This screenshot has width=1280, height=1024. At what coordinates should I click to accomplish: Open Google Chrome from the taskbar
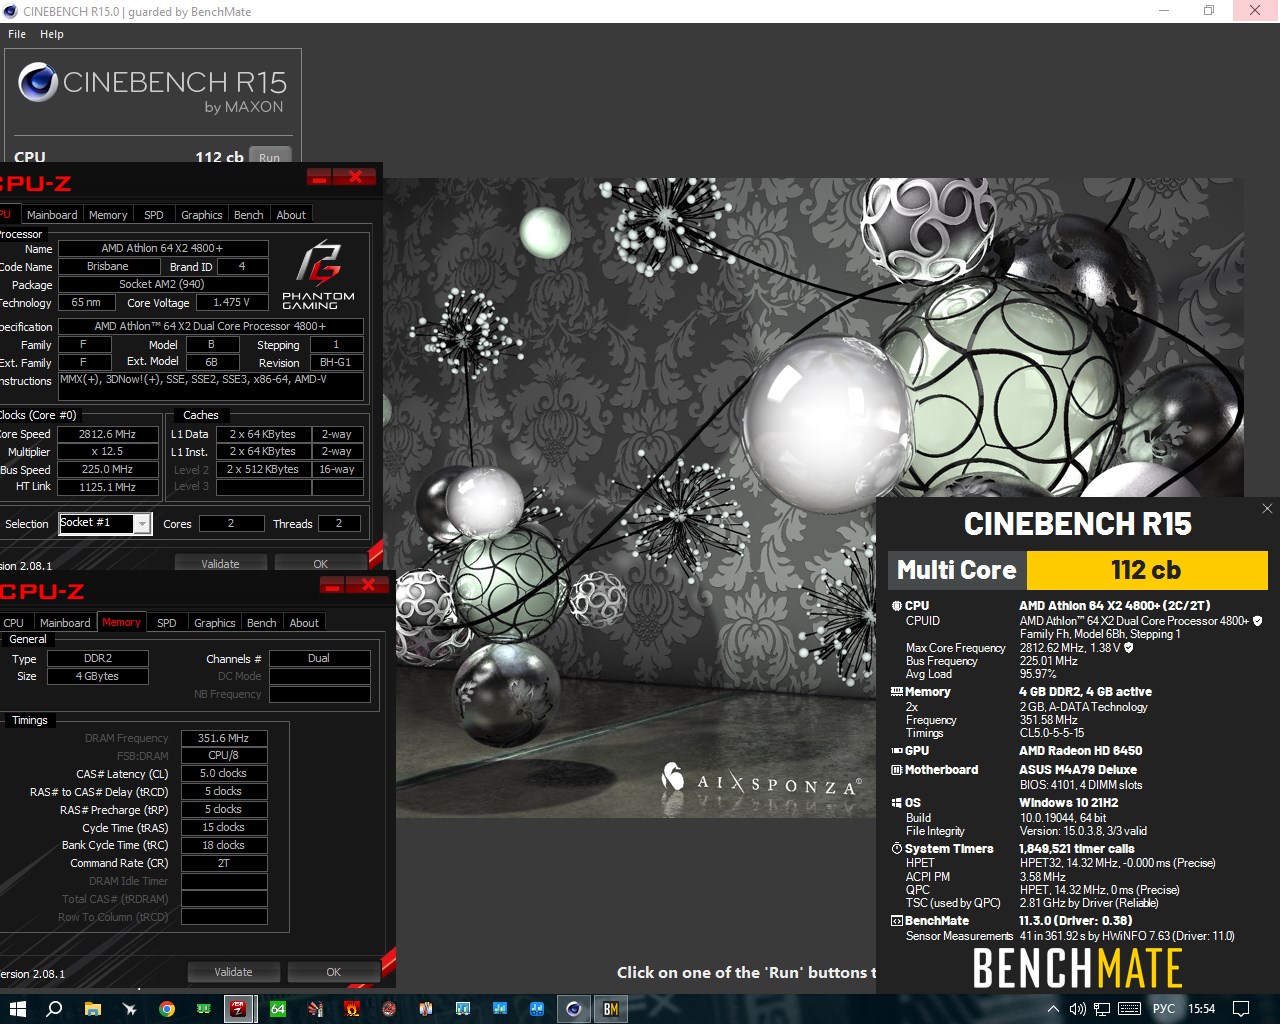coord(167,1009)
